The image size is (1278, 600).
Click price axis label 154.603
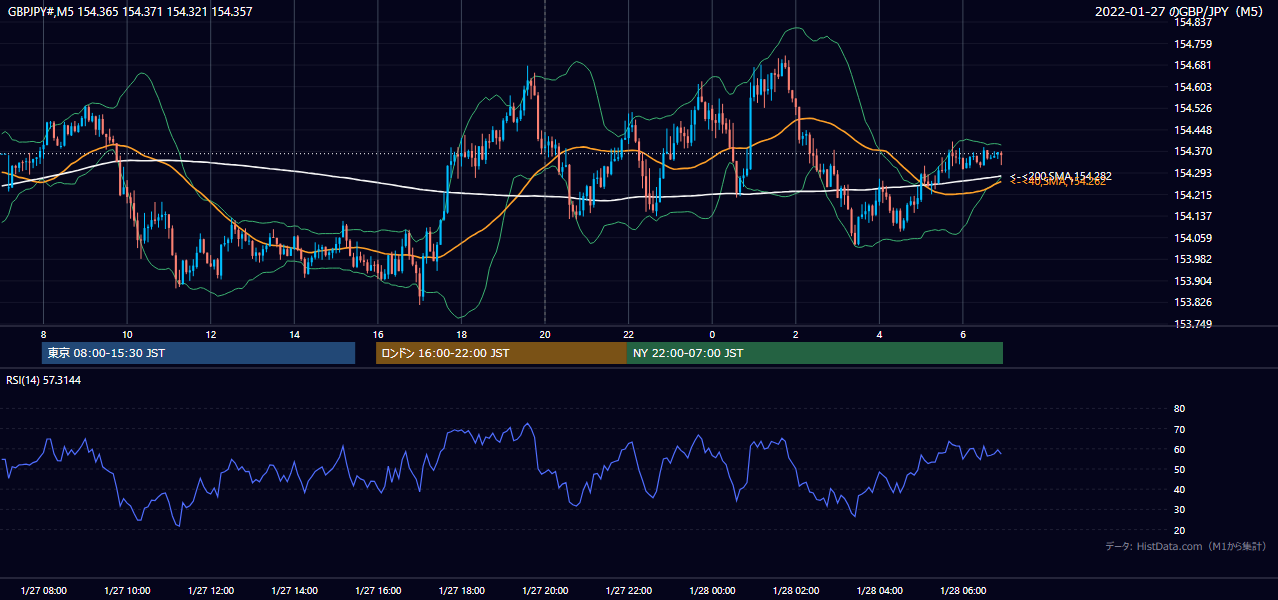(x=1194, y=87)
